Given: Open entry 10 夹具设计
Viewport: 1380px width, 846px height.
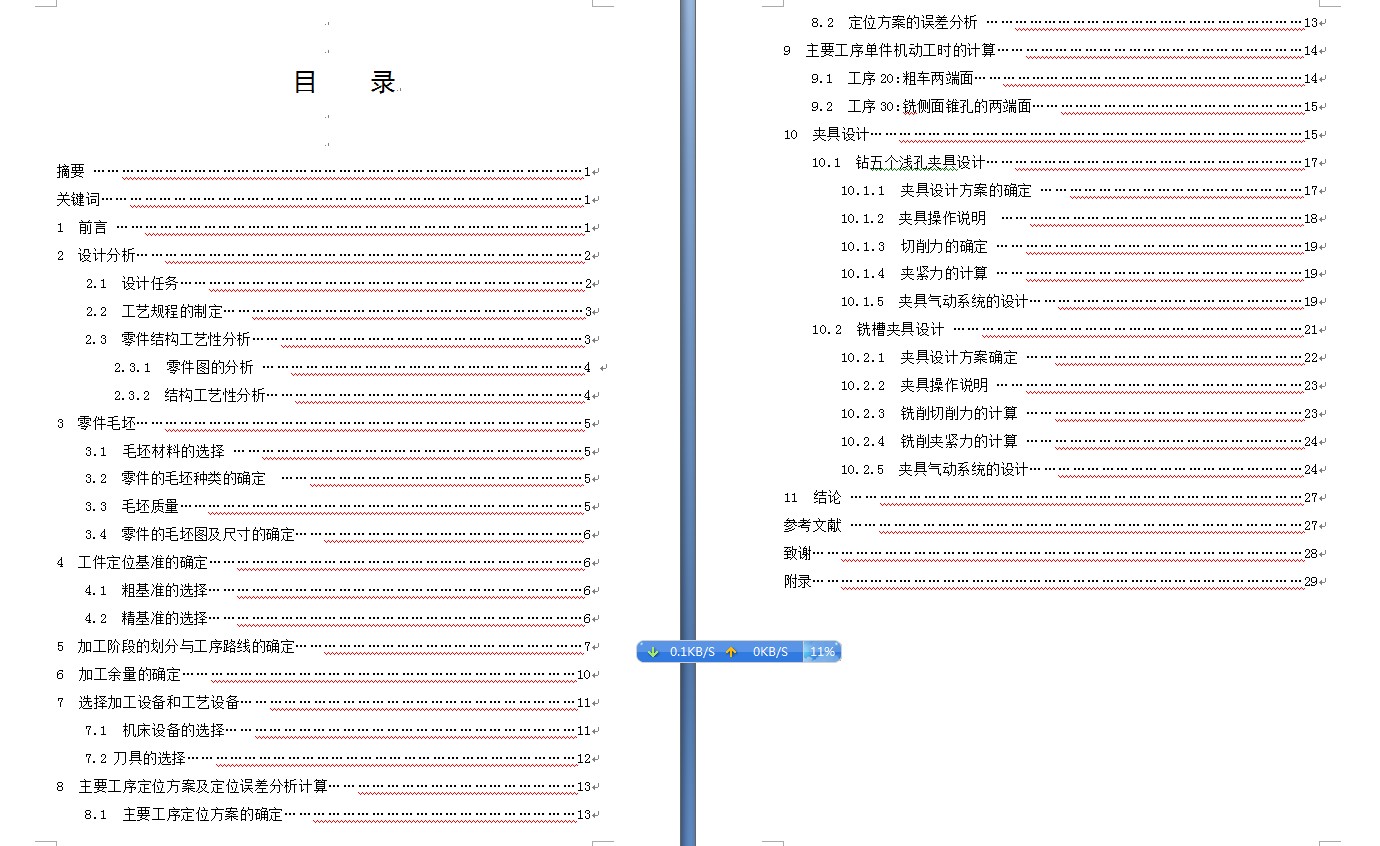Looking at the screenshot, I should [x=1051, y=134].
